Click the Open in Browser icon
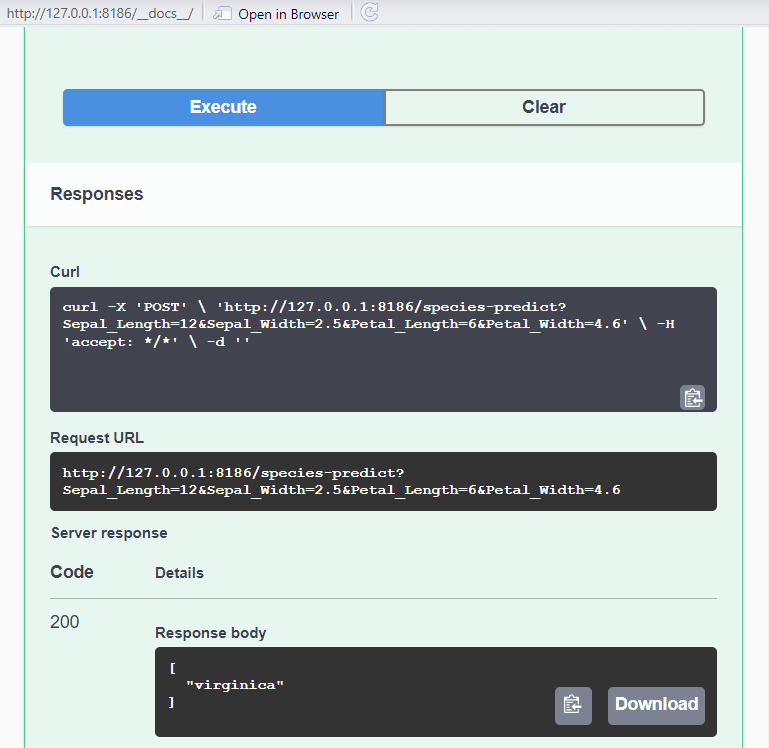769x748 pixels. pyautogui.click(x=223, y=14)
